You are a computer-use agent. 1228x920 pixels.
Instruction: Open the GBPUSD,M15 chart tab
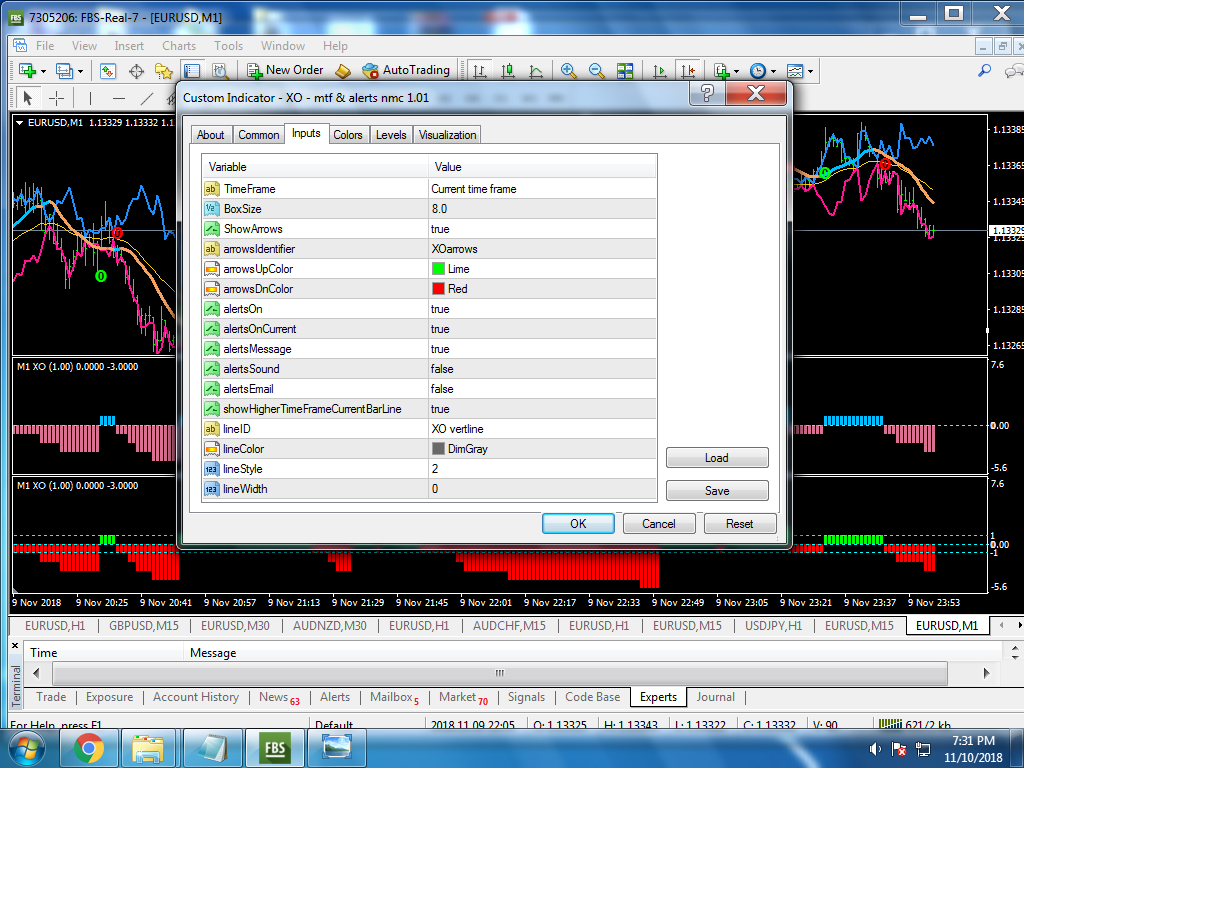143,626
